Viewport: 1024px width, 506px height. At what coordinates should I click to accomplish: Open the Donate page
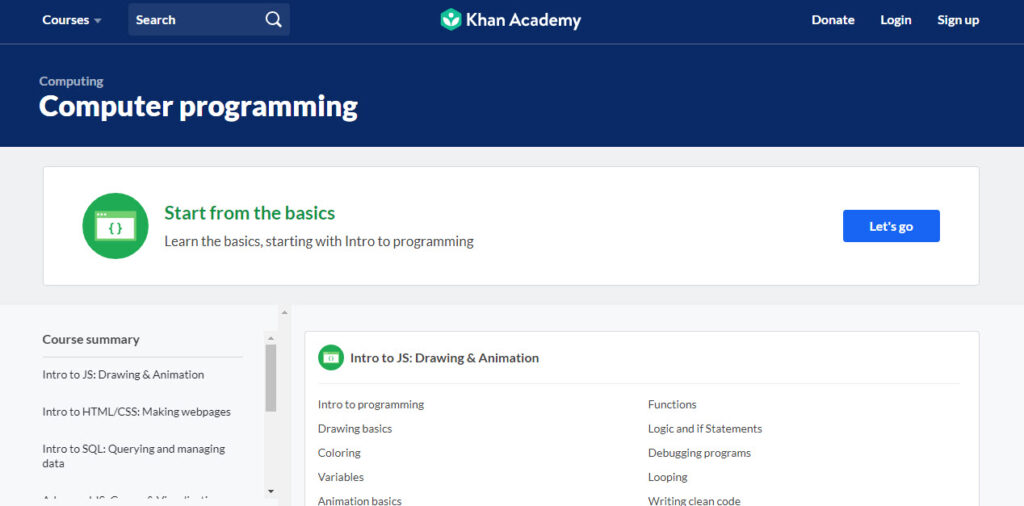[x=833, y=20]
